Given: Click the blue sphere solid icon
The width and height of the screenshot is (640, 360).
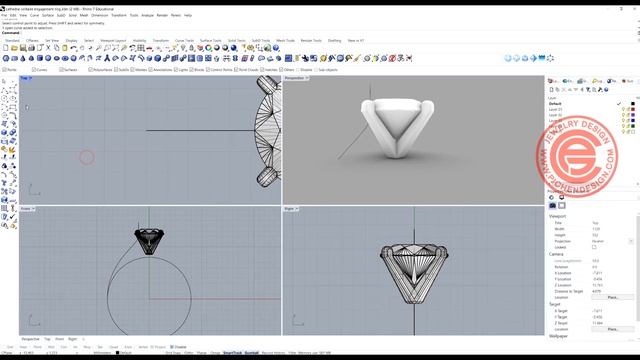Looking at the screenshot, I should tap(48, 58).
